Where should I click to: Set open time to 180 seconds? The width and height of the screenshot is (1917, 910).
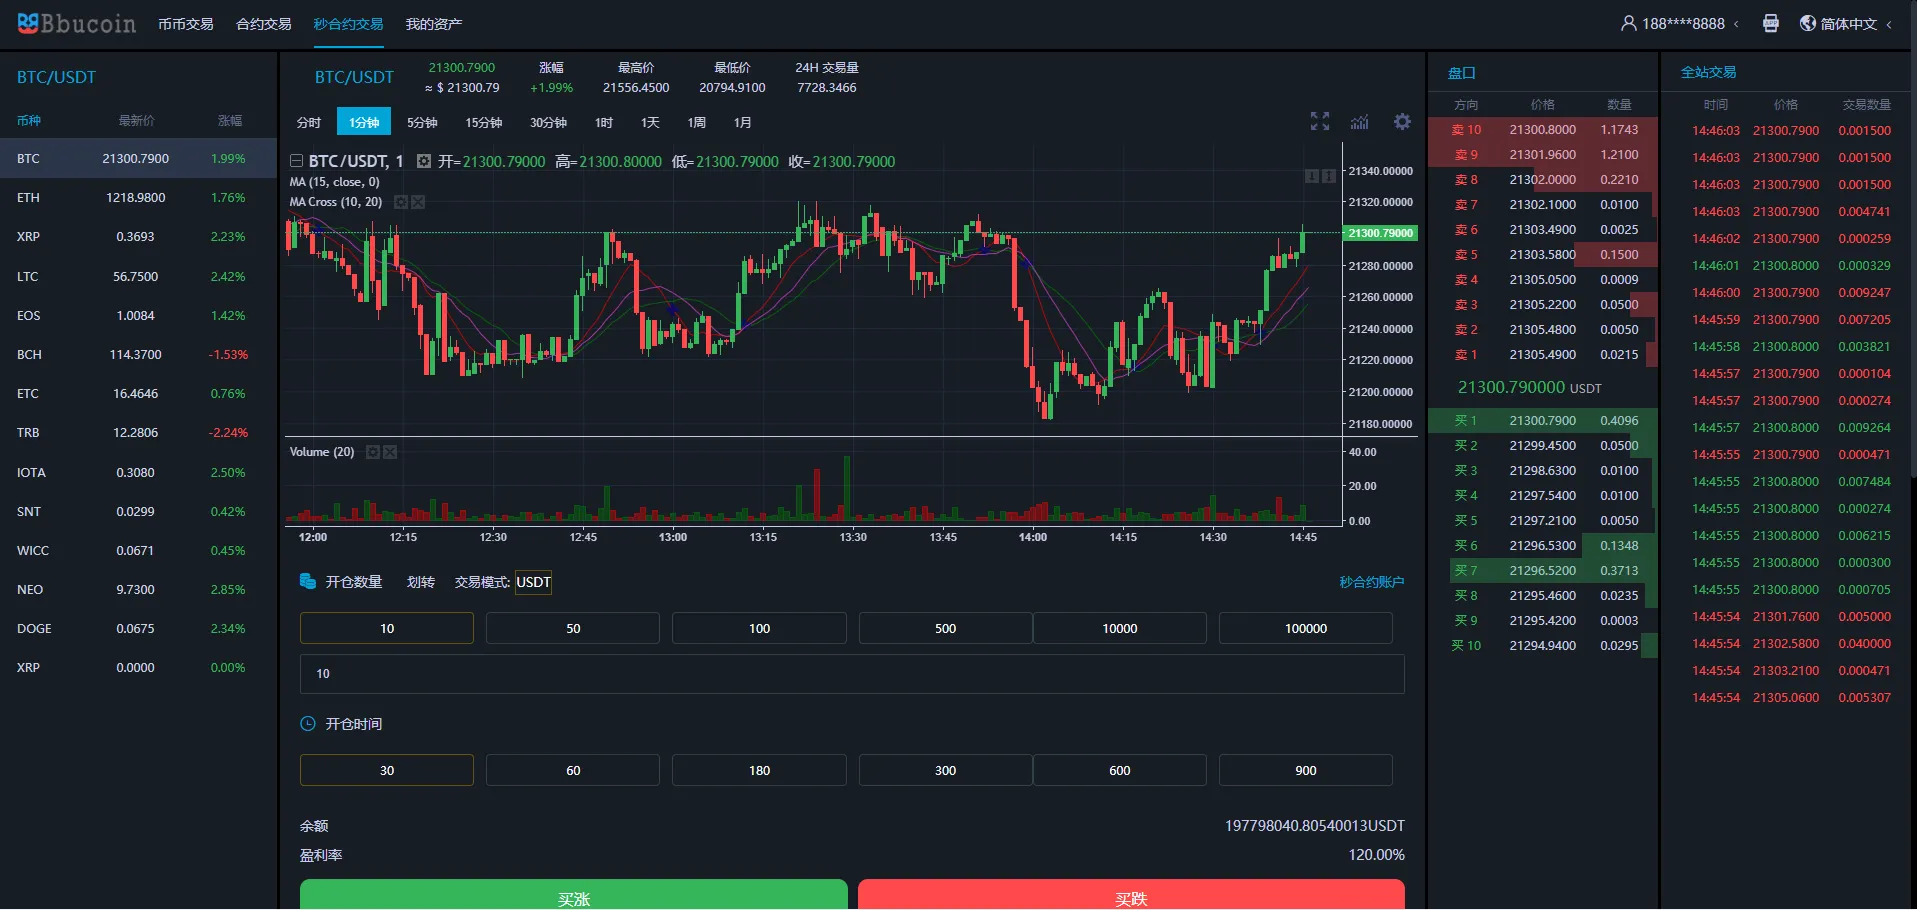[x=759, y=770]
